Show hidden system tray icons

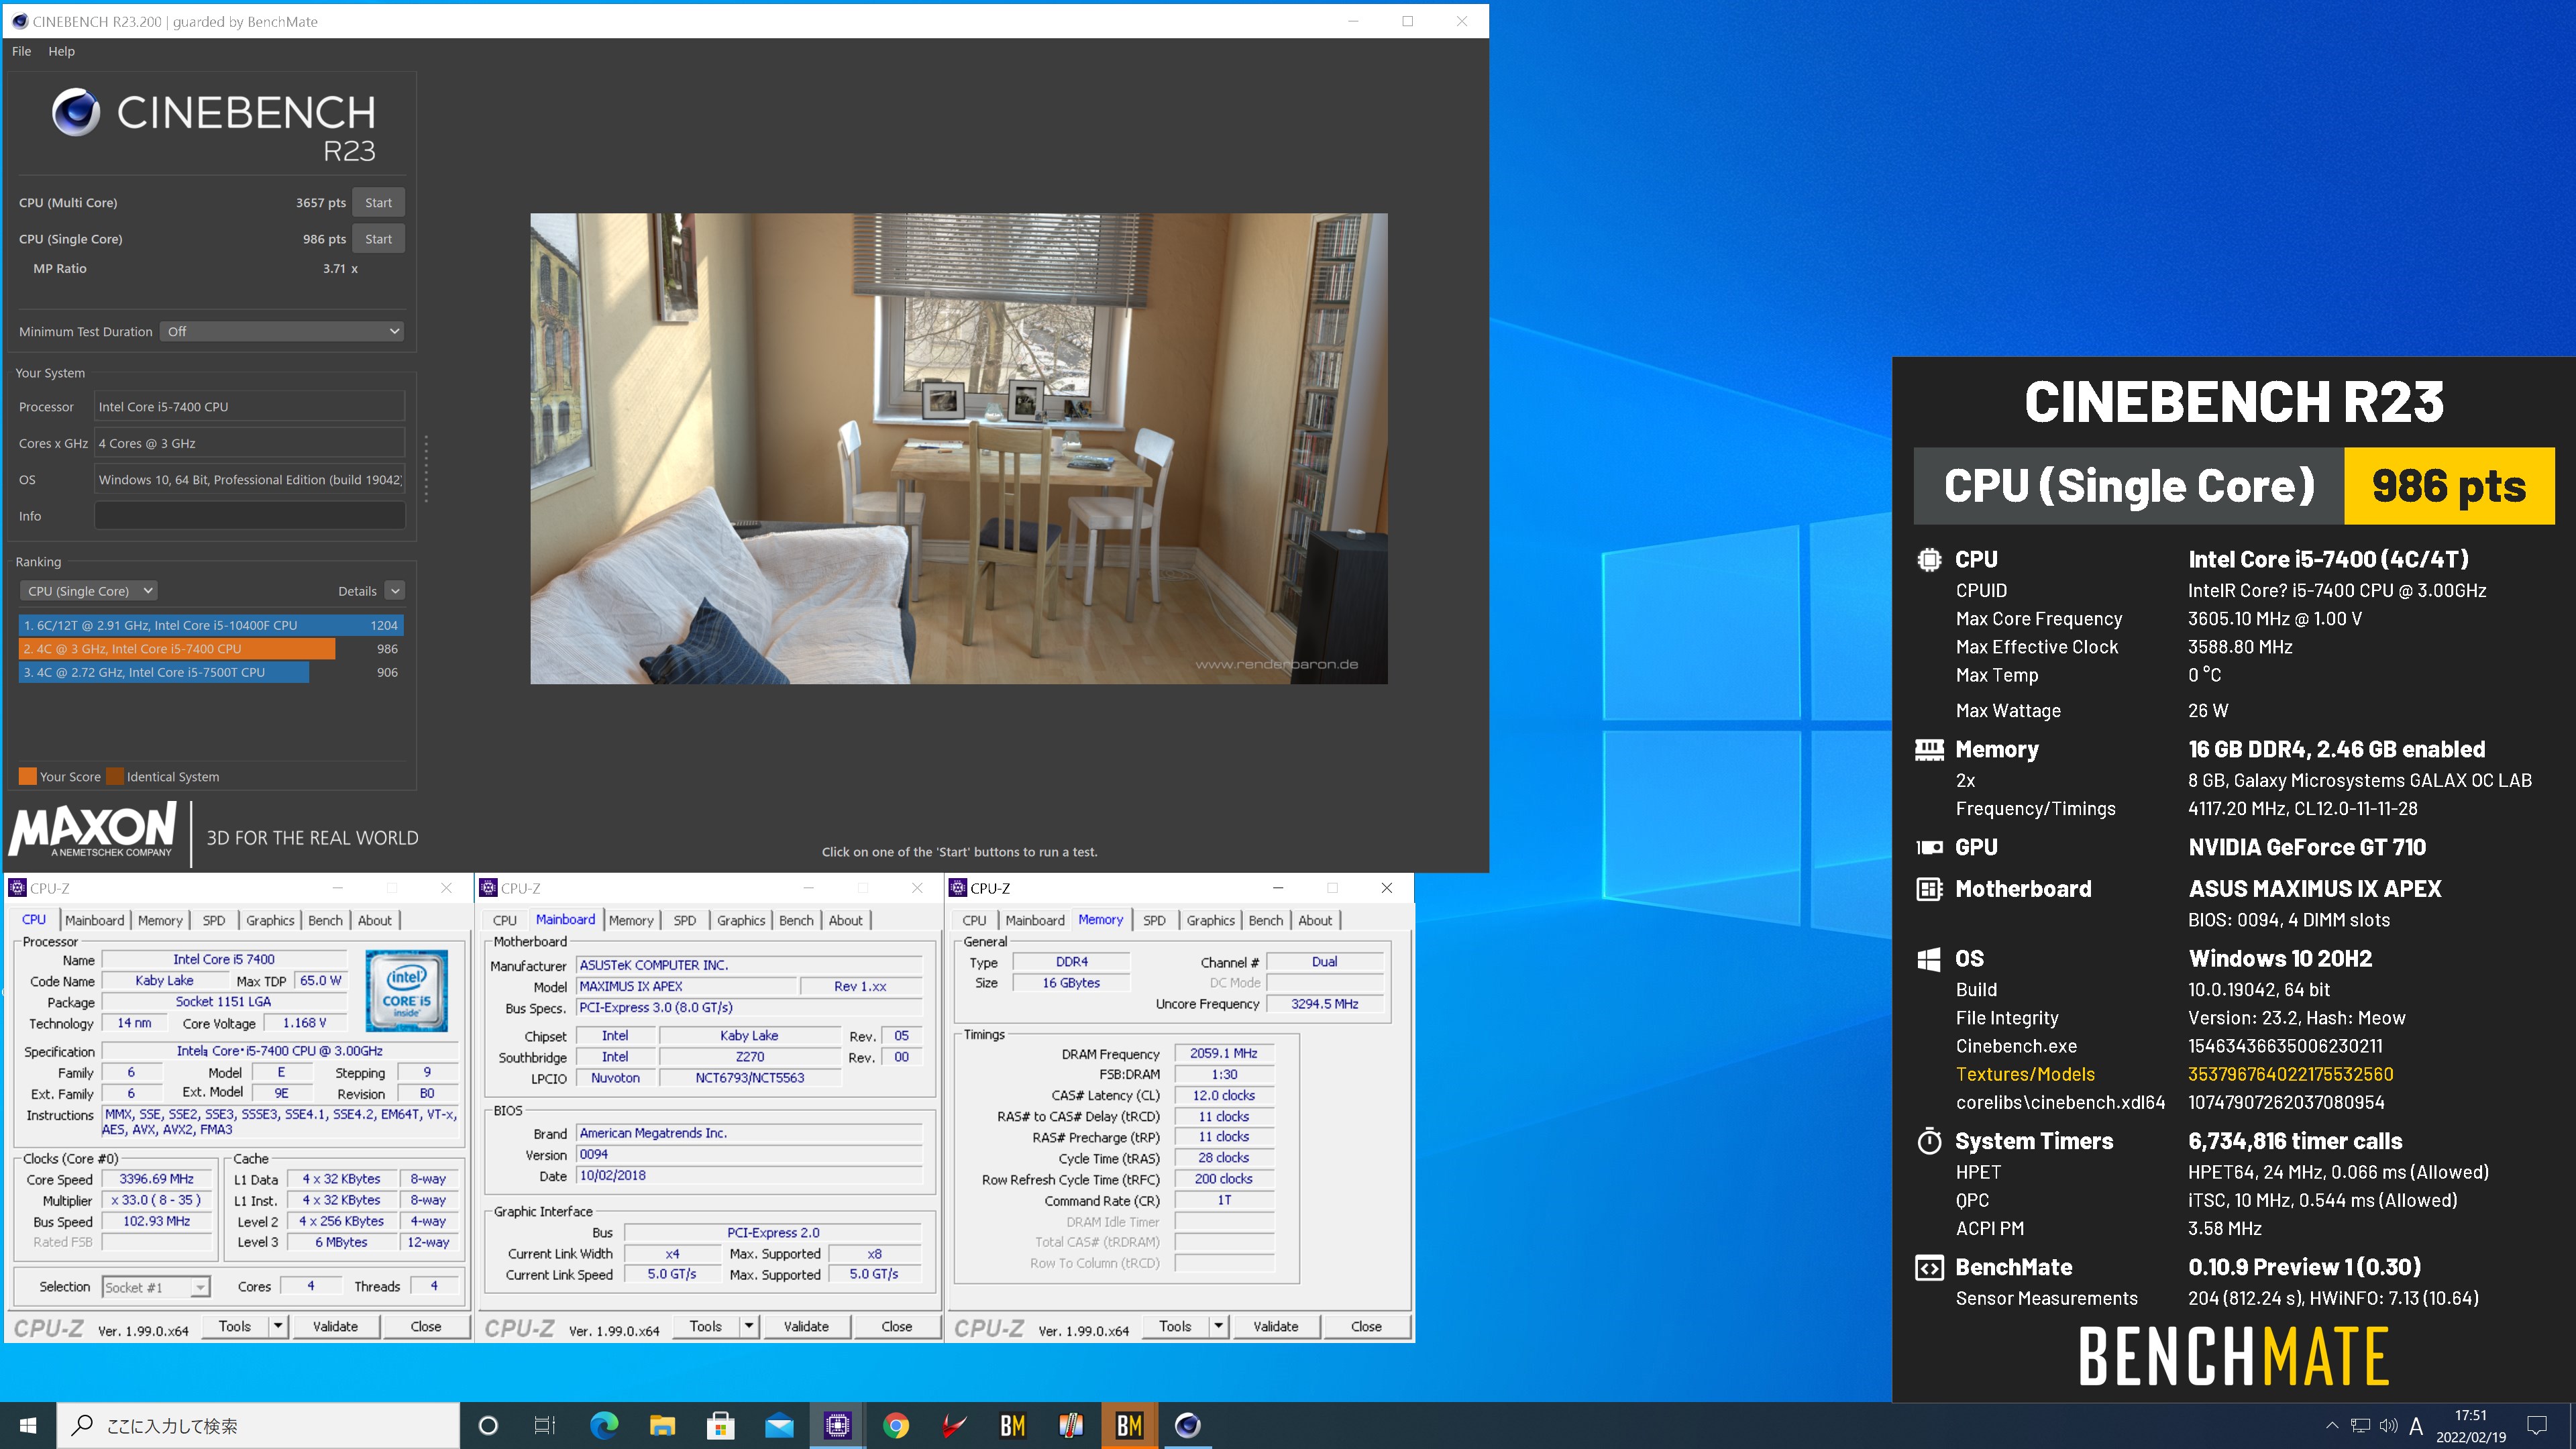coord(2332,1425)
